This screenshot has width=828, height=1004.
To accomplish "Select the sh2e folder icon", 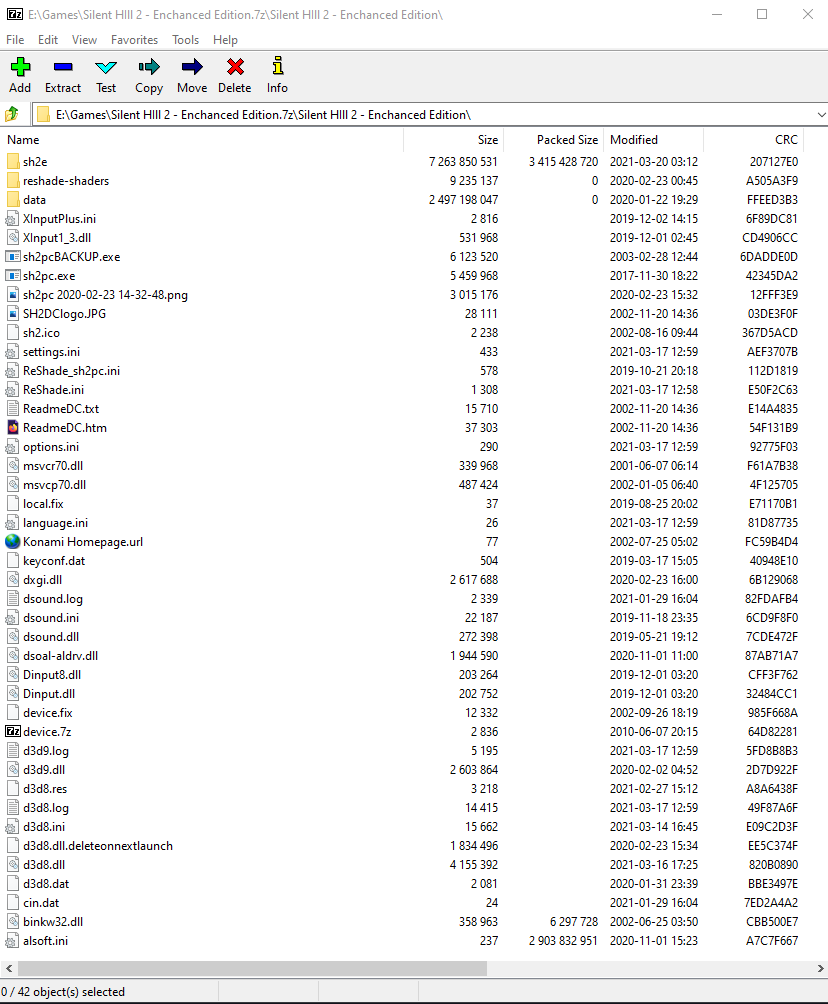I will point(13,161).
